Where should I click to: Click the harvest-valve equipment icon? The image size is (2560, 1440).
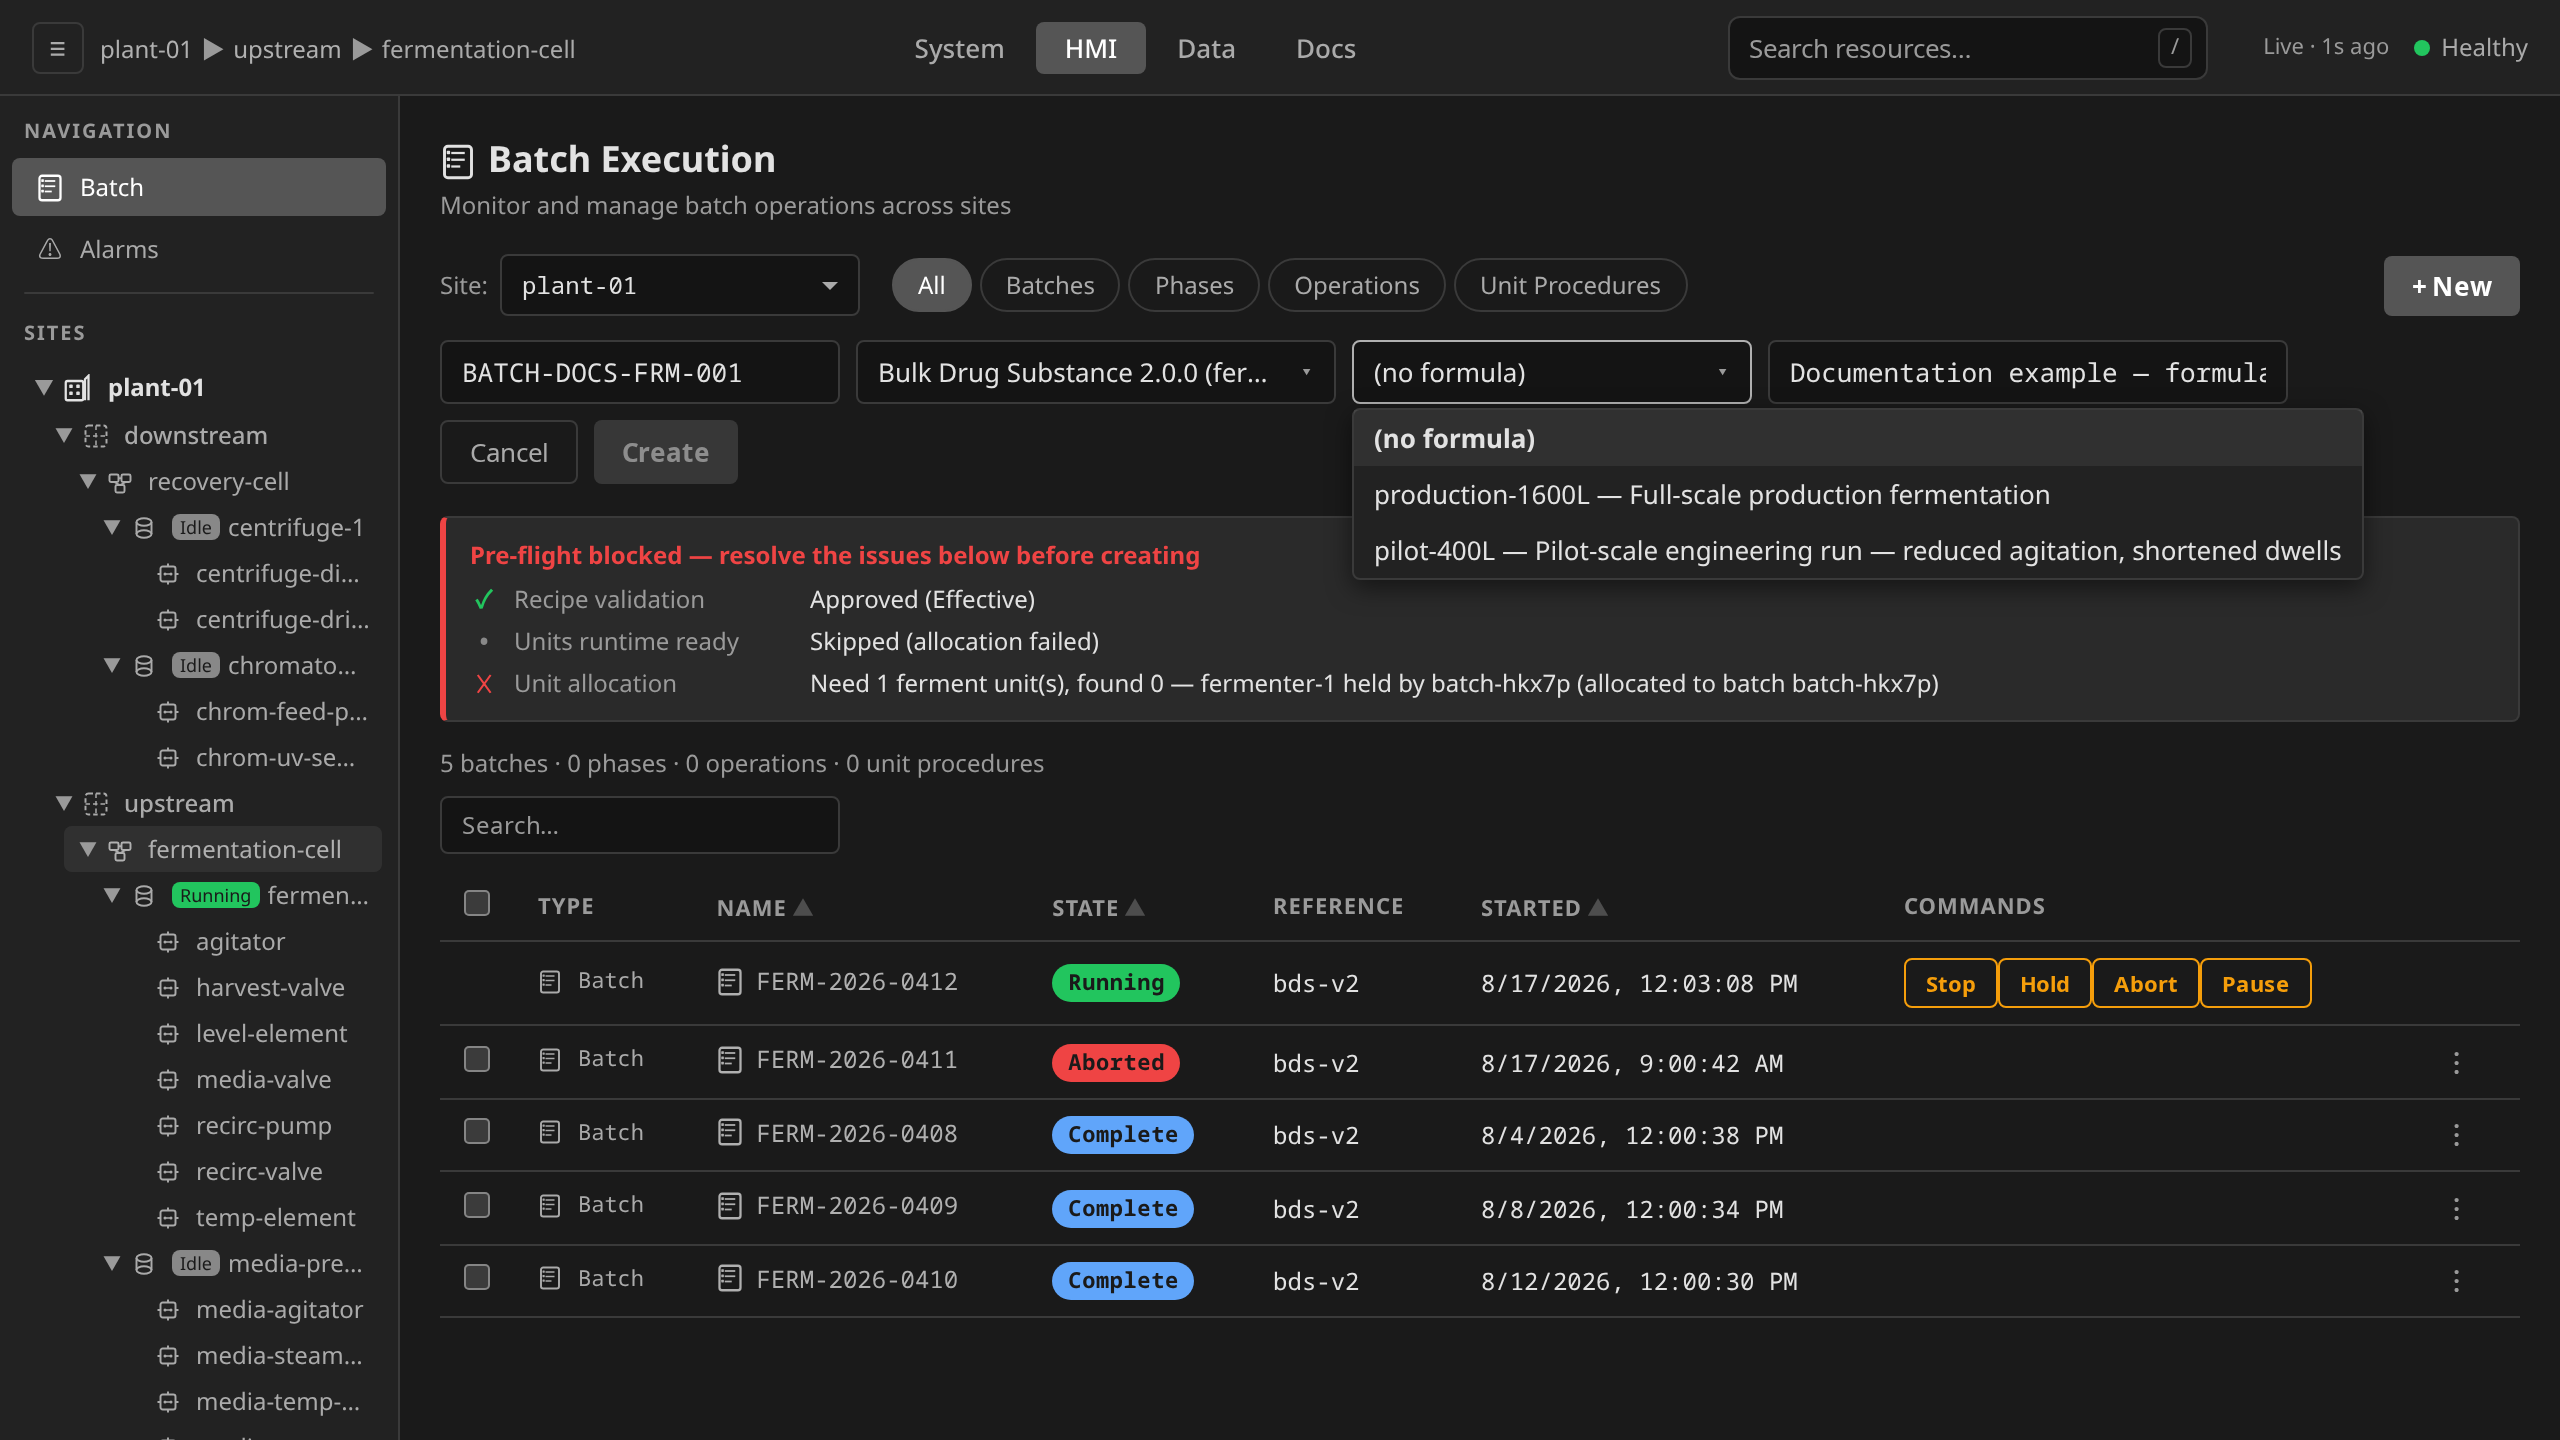tap(168, 988)
